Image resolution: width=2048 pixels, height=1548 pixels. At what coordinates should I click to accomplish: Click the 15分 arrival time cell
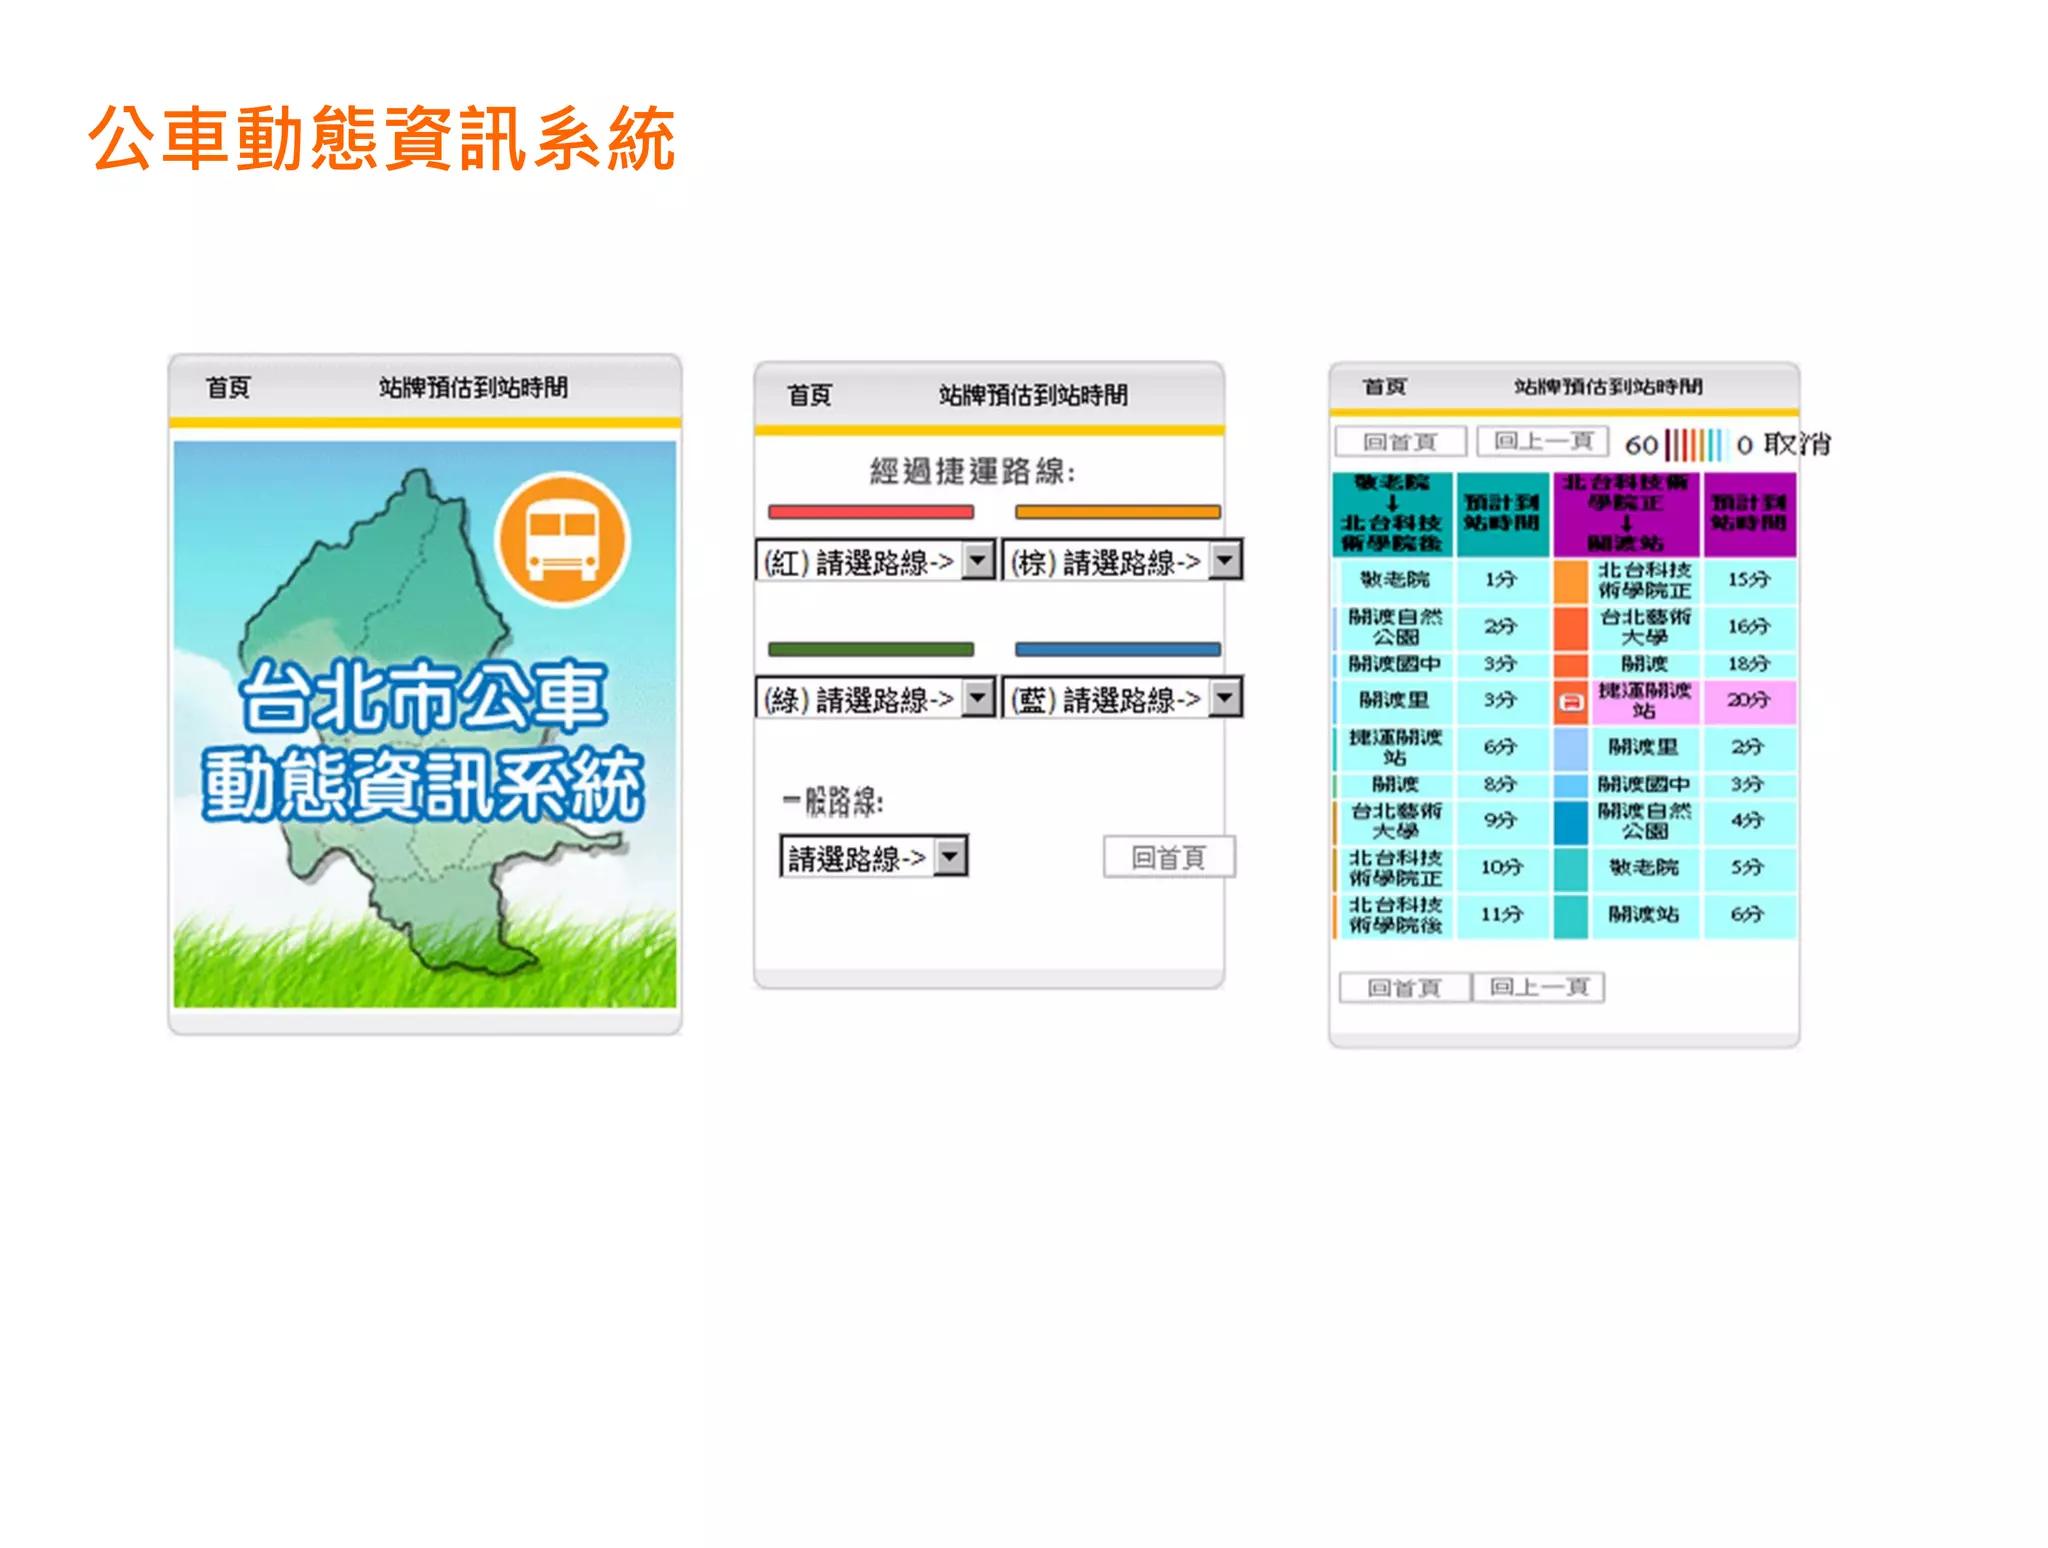[x=1750, y=580]
